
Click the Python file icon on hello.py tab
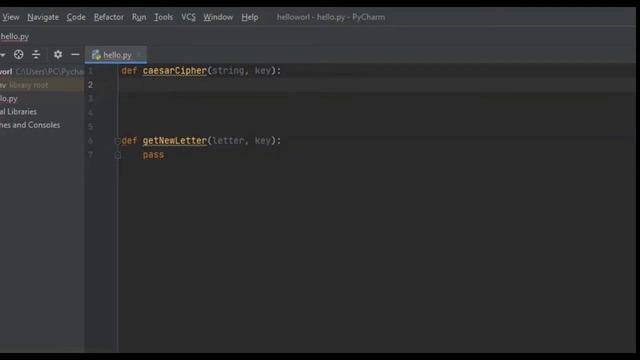point(96,55)
